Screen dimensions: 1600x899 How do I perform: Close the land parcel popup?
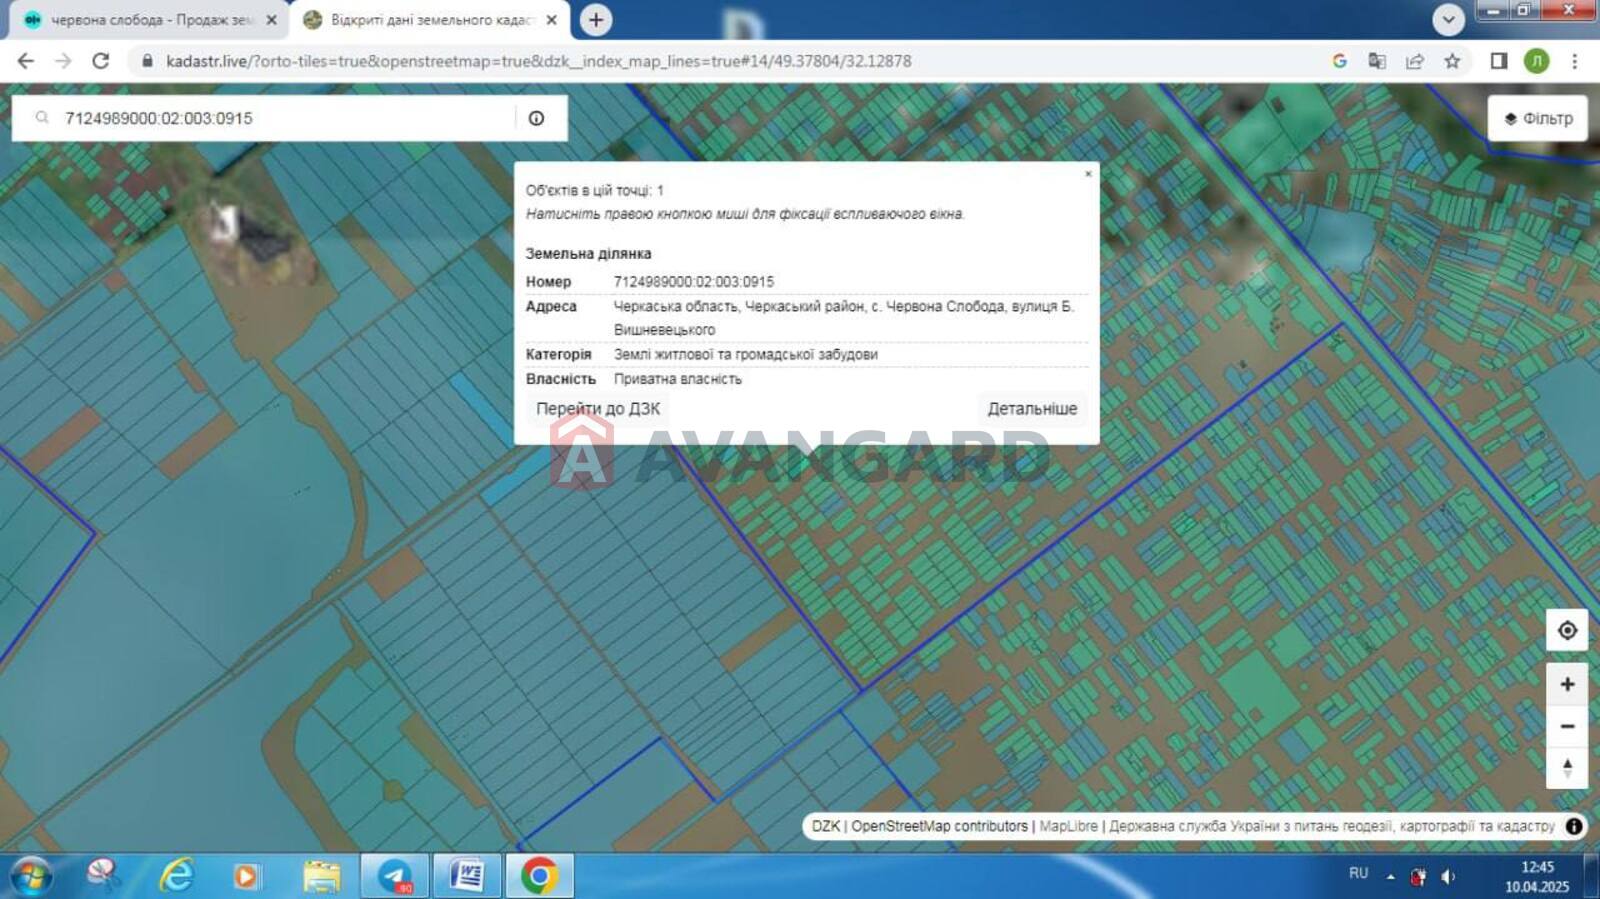[x=1088, y=174]
